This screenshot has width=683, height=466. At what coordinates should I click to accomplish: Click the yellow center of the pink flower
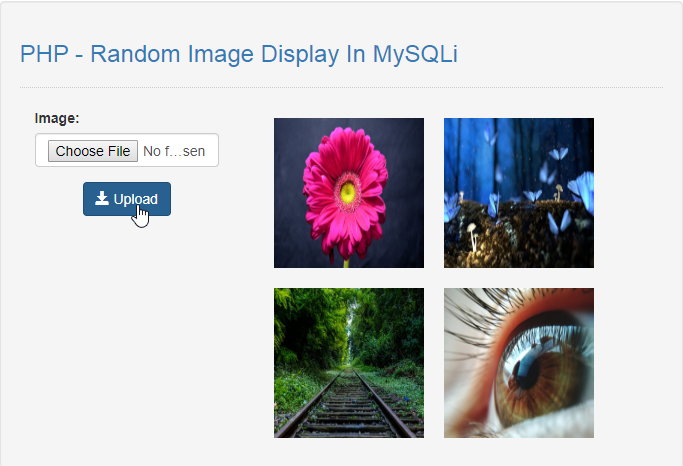coord(348,192)
